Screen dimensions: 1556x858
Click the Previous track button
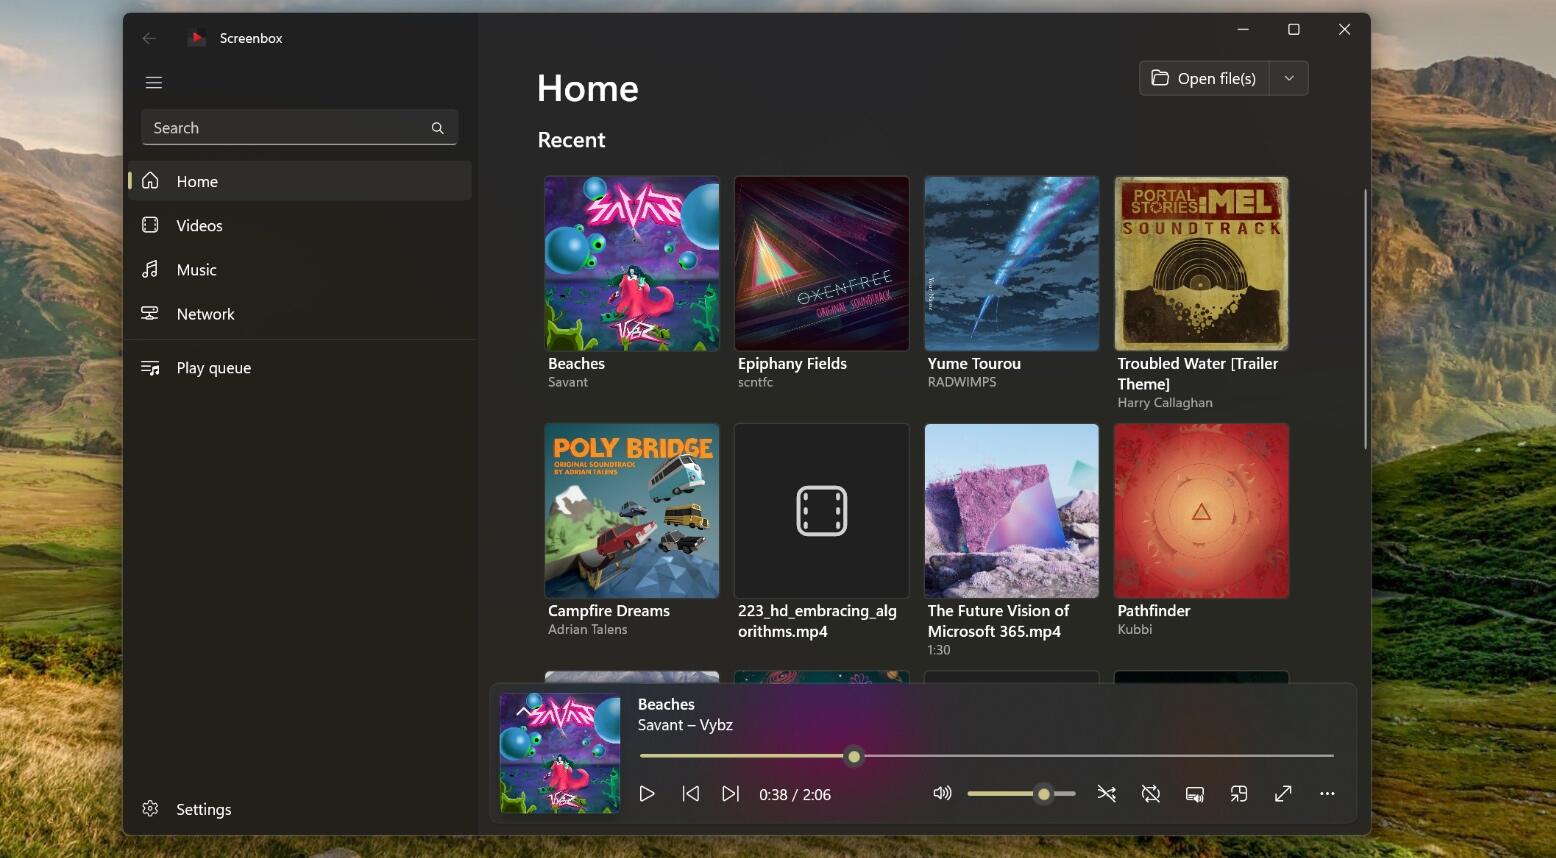pos(690,794)
